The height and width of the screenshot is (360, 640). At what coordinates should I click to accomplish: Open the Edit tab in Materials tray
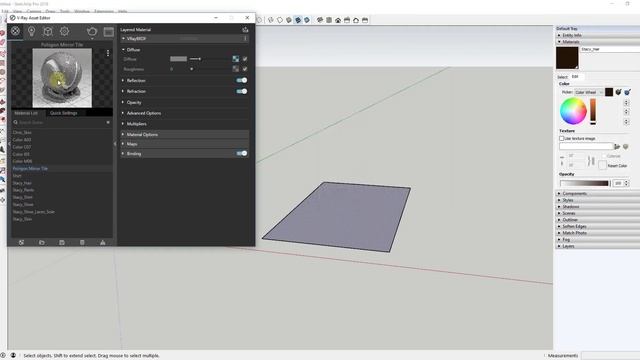[575, 77]
